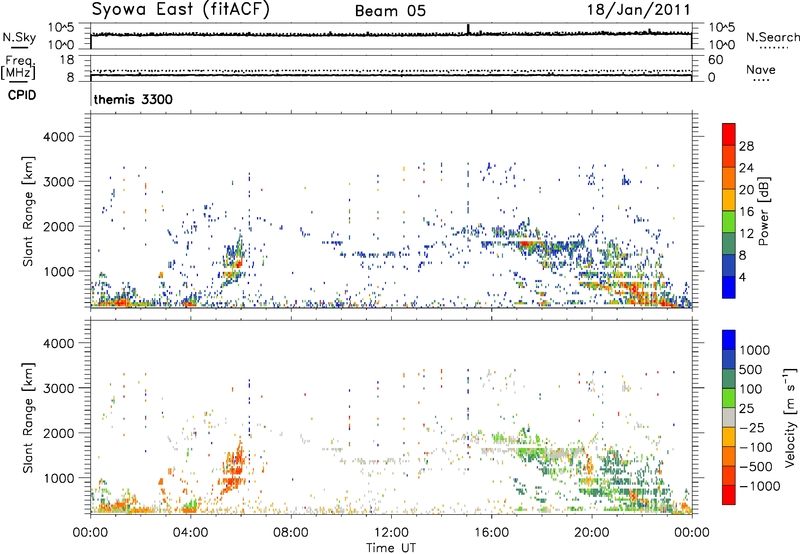Image resolution: width=800 pixels, height=554 pixels.
Task: Click the 'Freq. [MHz]' axis label
Action: click(x=18, y=67)
